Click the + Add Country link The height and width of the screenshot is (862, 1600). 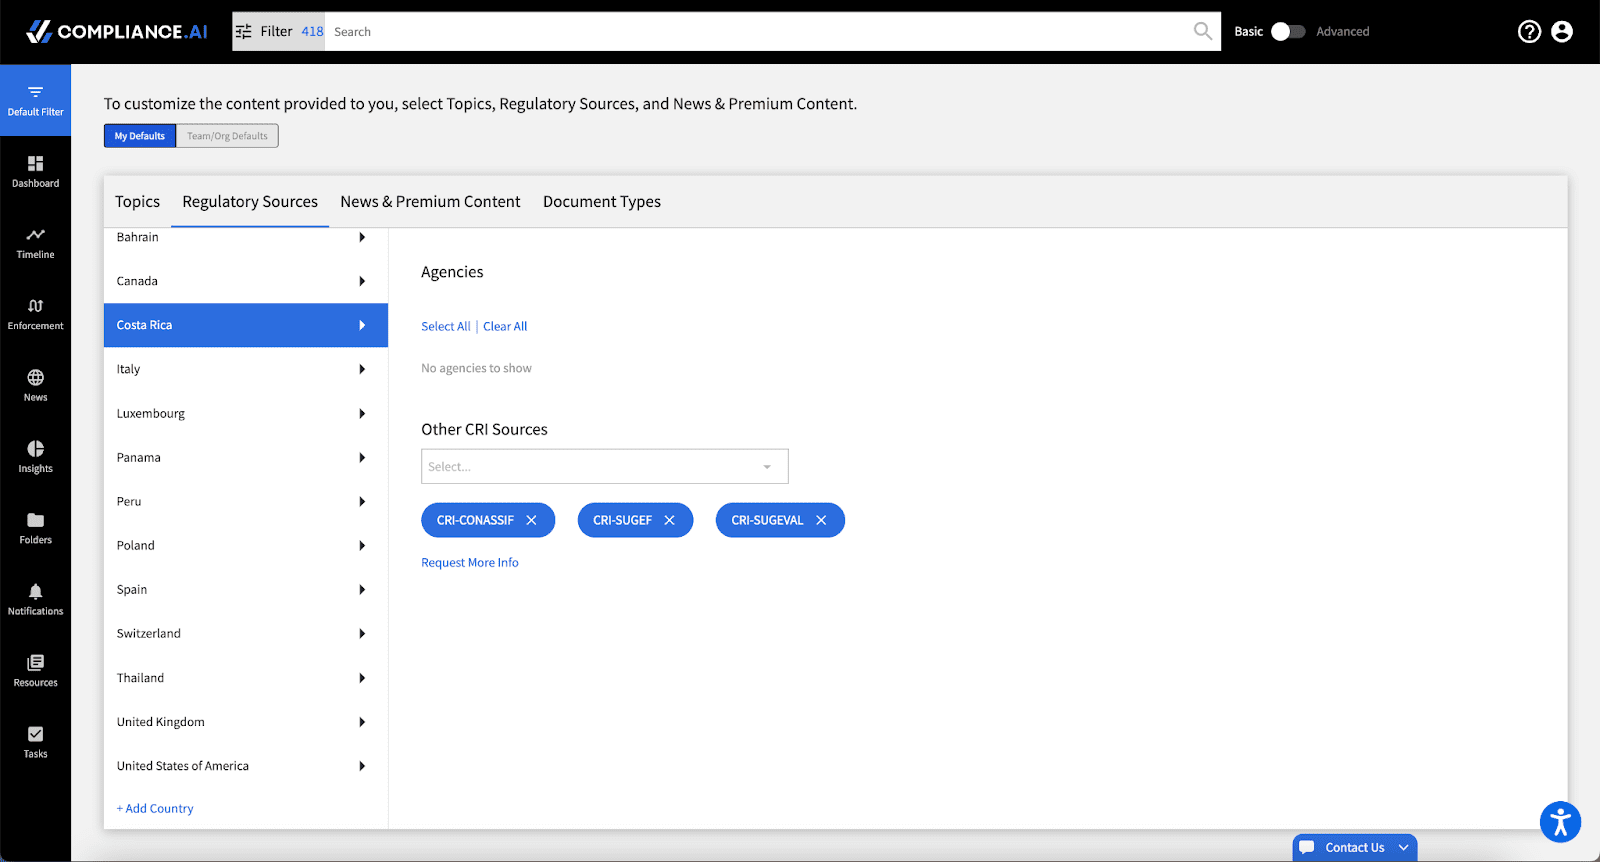[155, 808]
